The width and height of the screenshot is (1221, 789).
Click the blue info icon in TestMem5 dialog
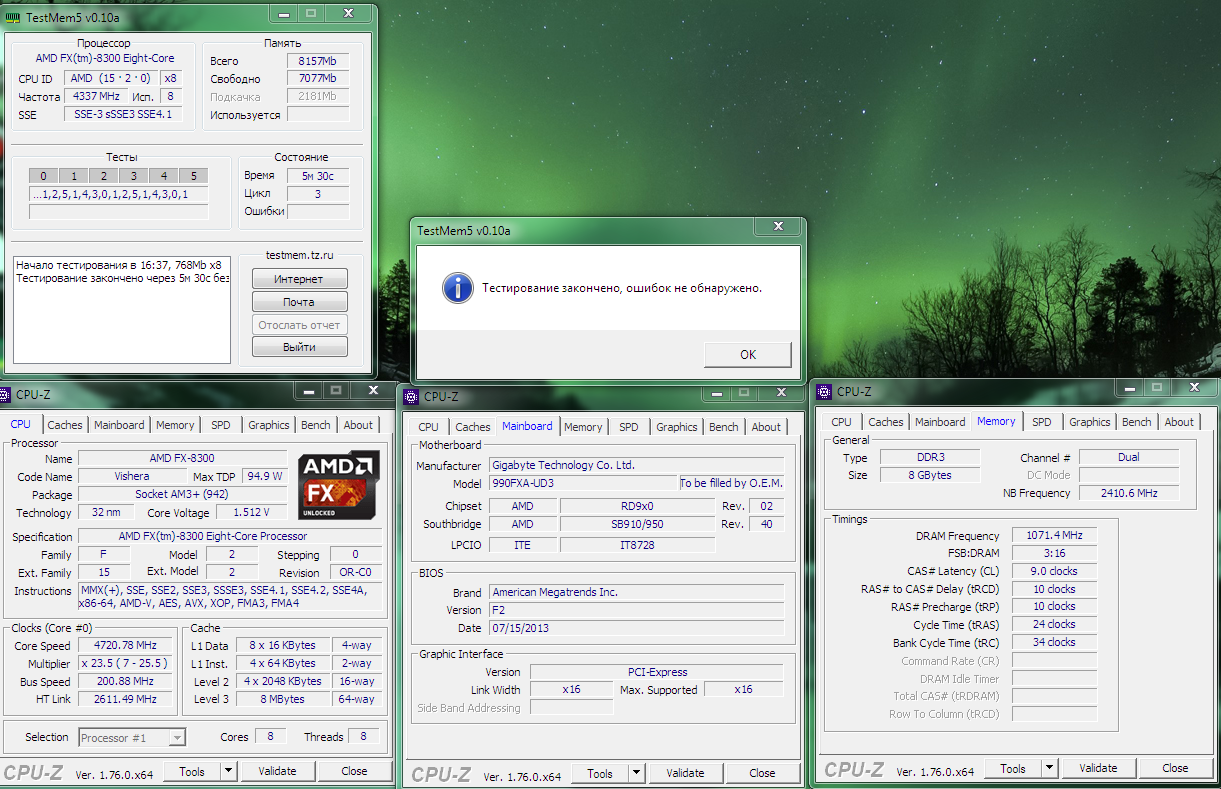(458, 288)
